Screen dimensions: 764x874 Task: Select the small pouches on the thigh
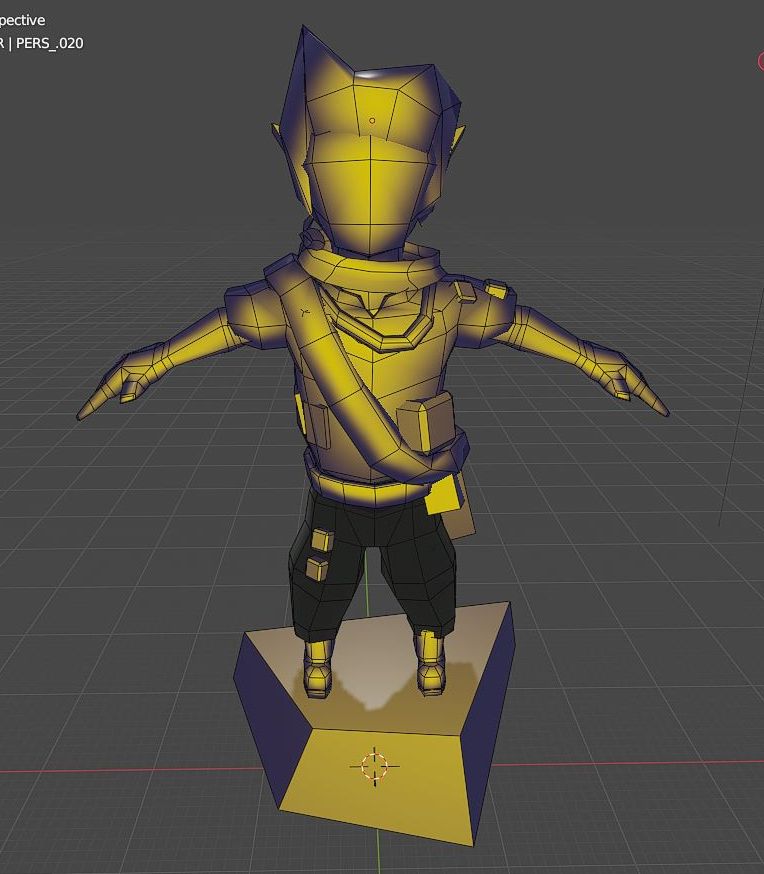pyautogui.click(x=318, y=555)
